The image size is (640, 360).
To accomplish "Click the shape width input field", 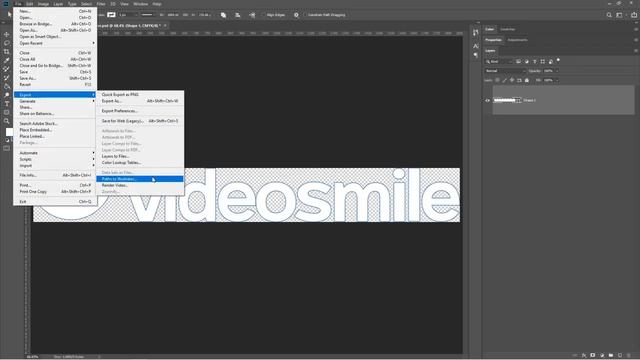I will (173, 15).
